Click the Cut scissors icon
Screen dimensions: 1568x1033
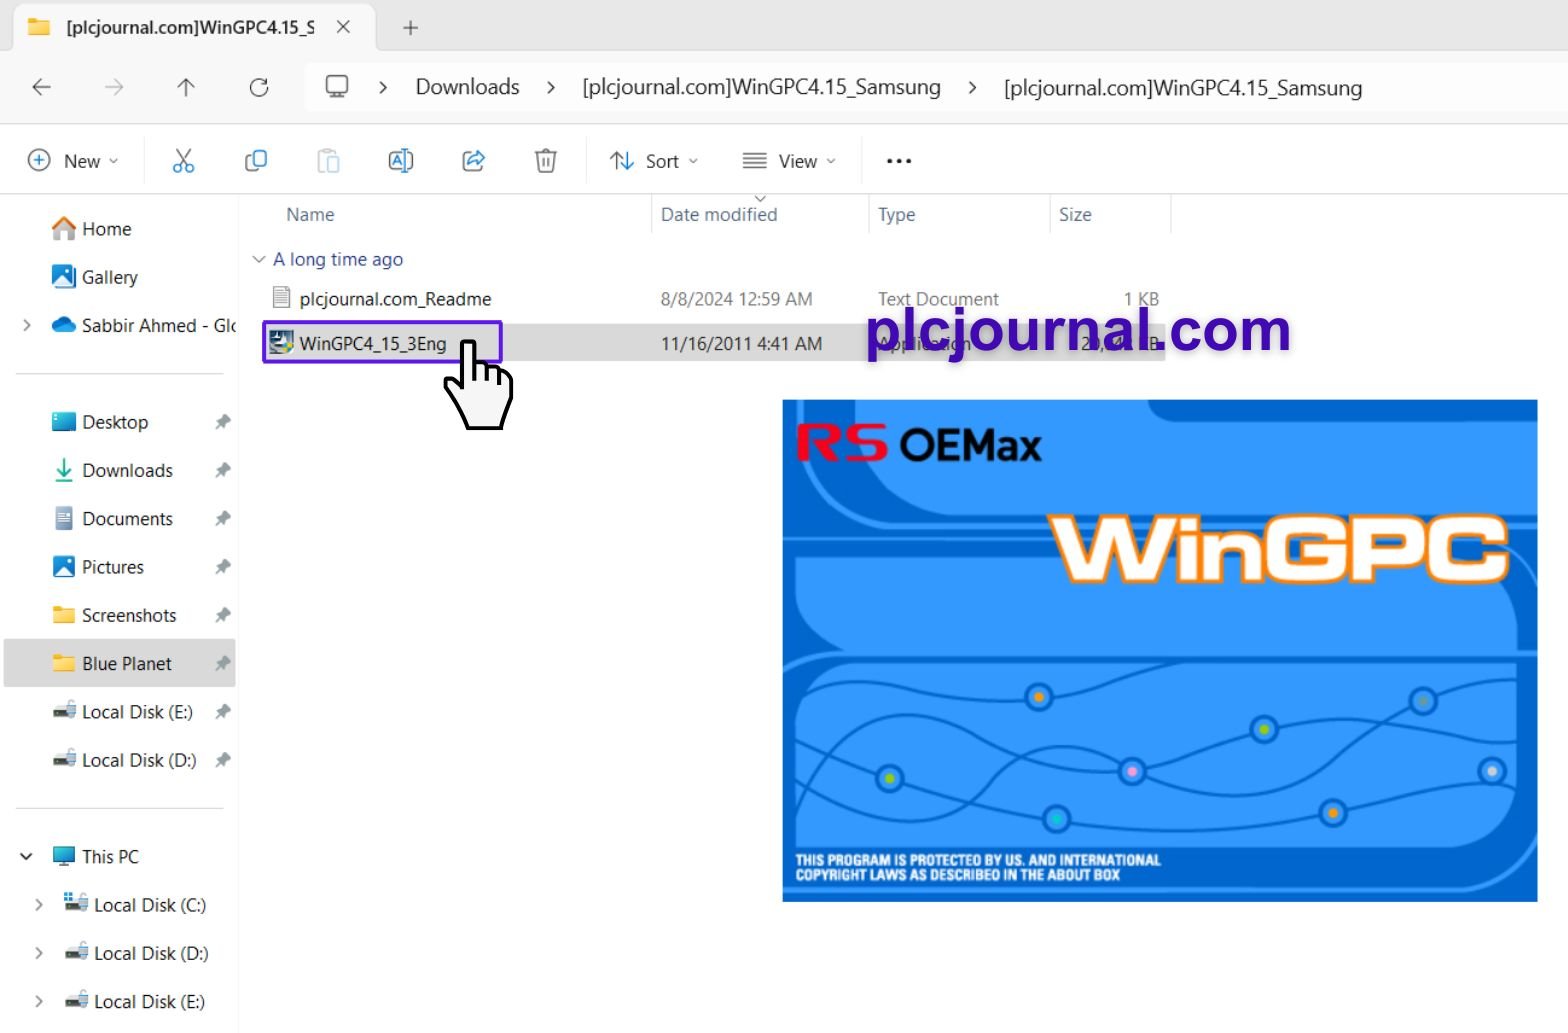[183, 161]
